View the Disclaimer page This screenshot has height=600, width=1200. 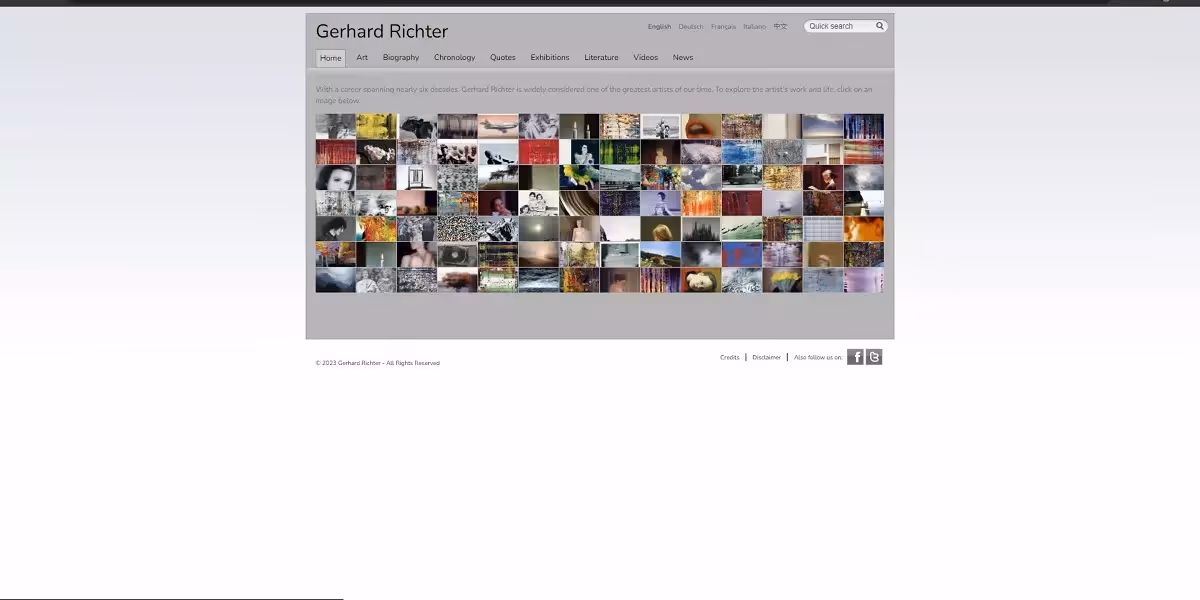(x=766, y=356)
